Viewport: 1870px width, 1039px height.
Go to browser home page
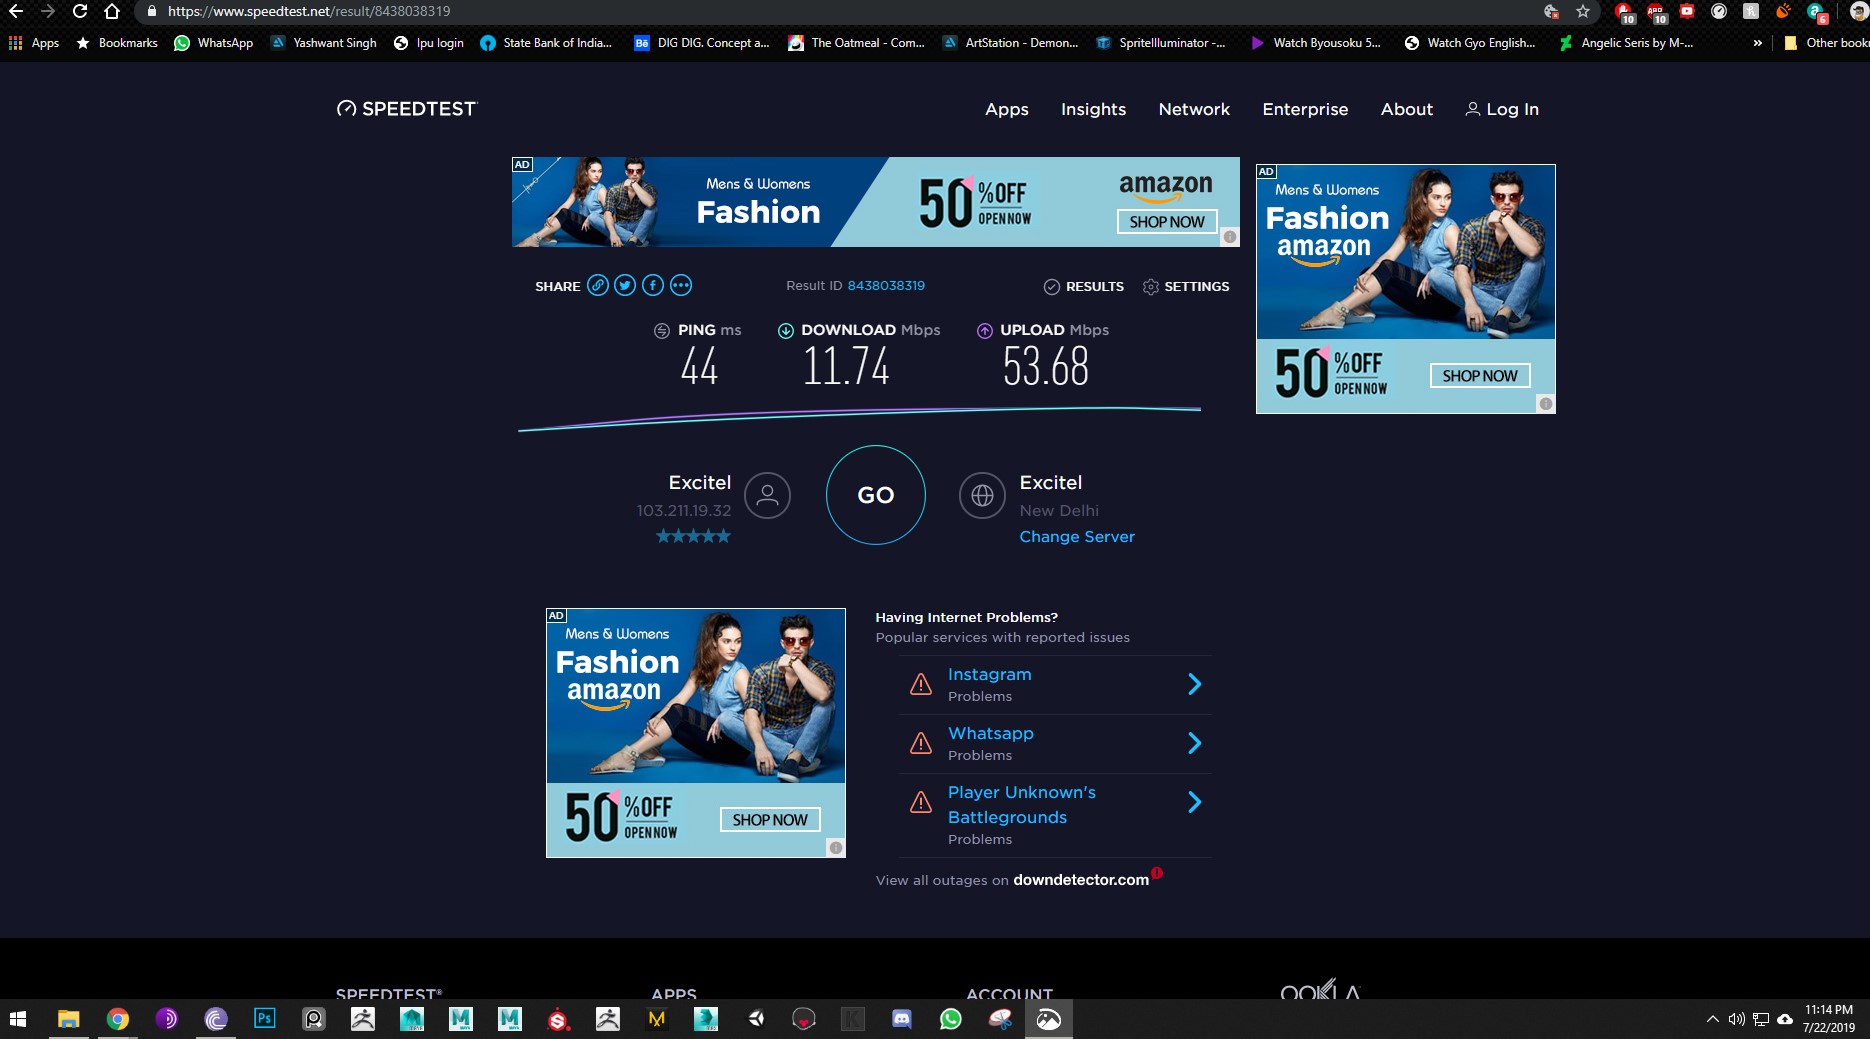112,11
